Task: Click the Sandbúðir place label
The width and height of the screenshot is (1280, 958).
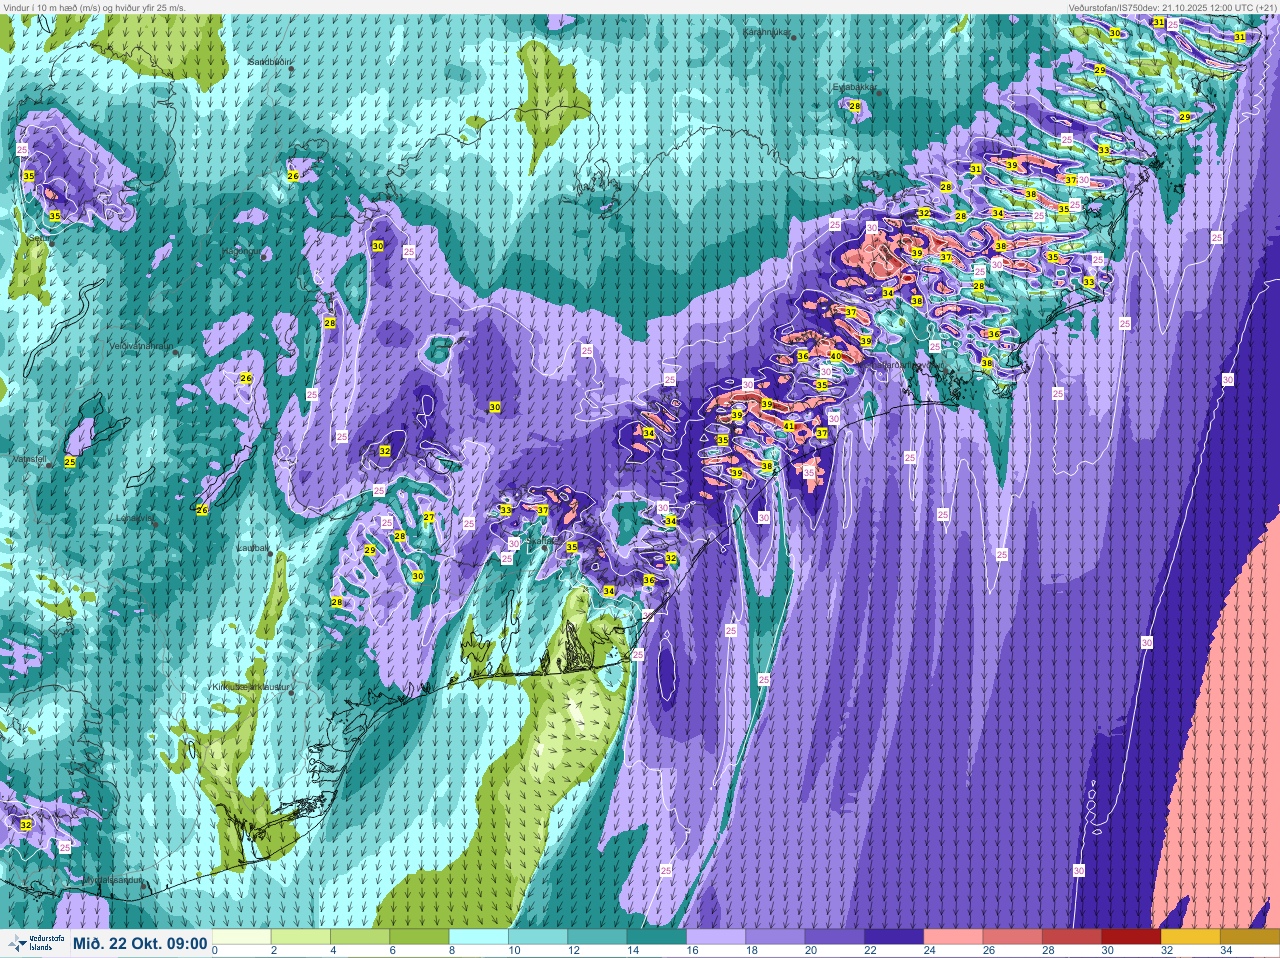Action: pyautogui.click(x=269, y=62)
